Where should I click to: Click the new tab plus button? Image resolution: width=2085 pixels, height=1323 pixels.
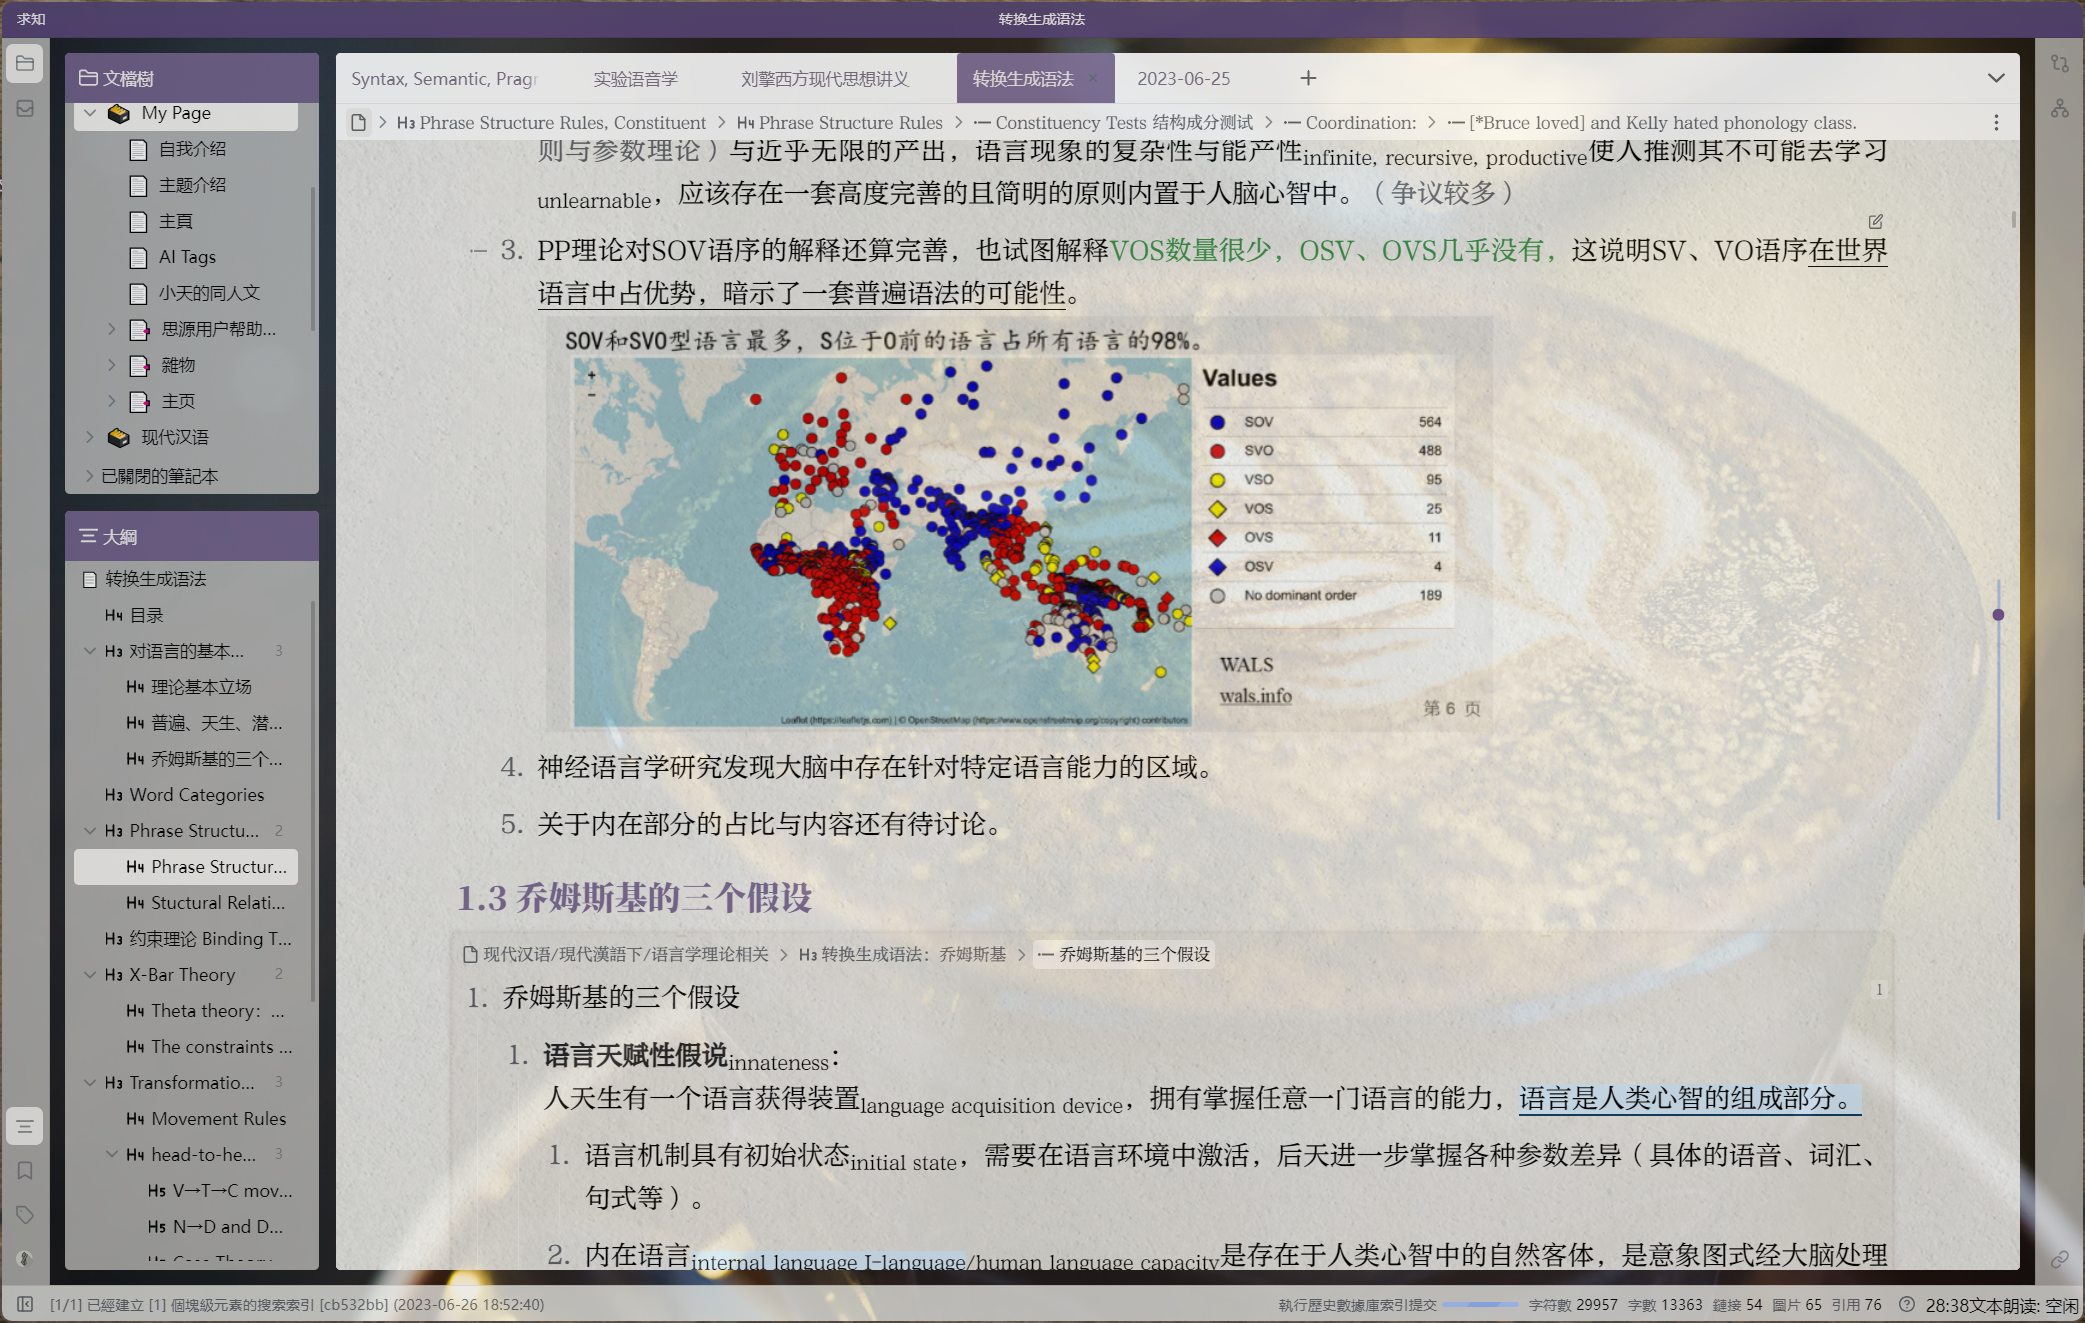[1308, 78]
